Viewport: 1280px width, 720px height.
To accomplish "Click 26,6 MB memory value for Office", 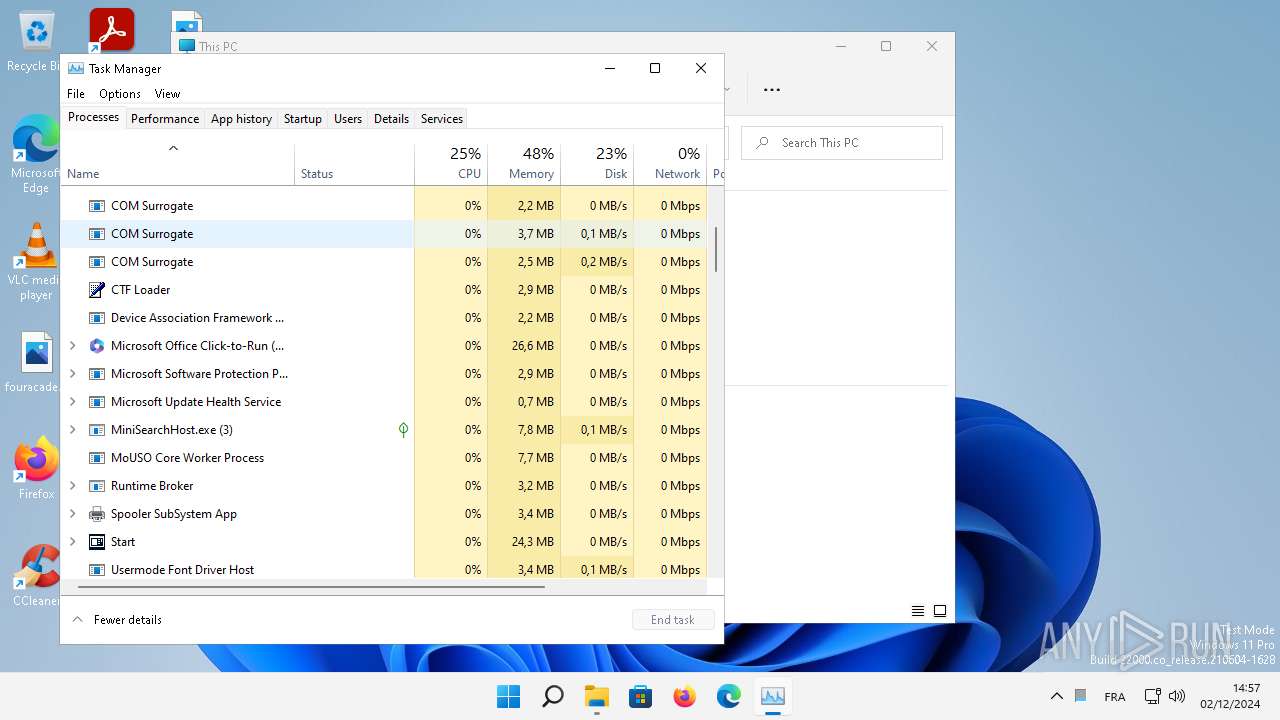I will click(533, 346).
